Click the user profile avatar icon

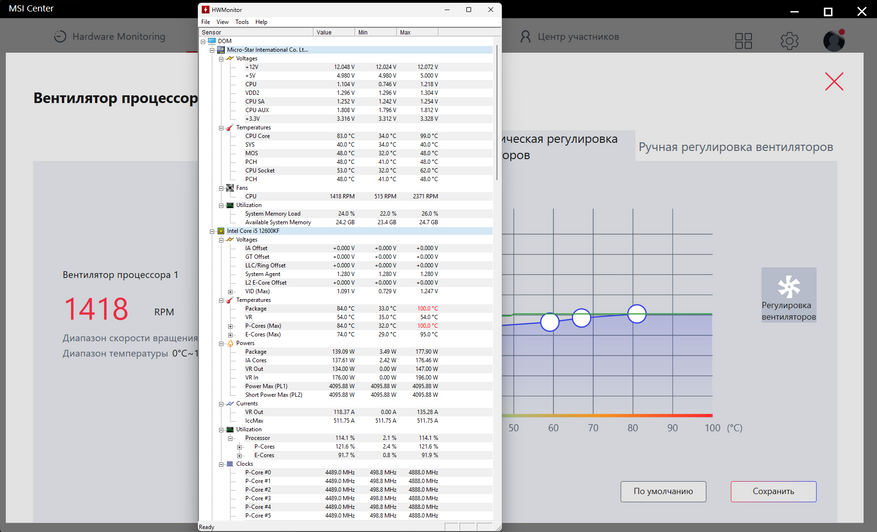click(x=833, y=40)
